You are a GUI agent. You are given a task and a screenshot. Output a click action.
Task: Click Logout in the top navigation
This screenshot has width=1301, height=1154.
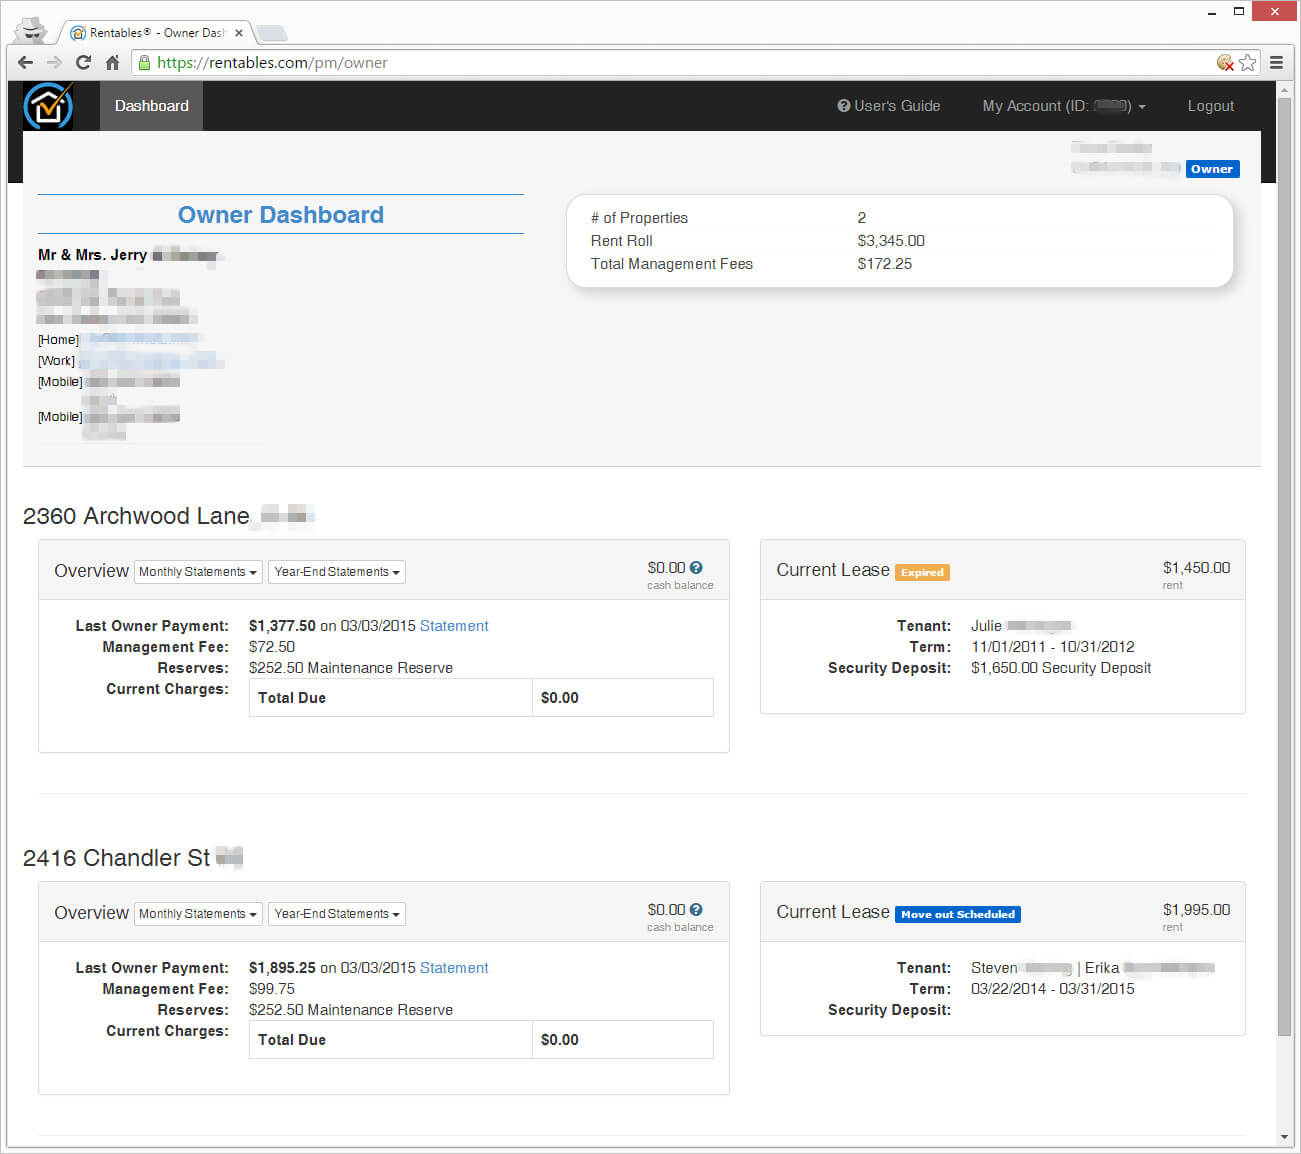click(1210, 106)
